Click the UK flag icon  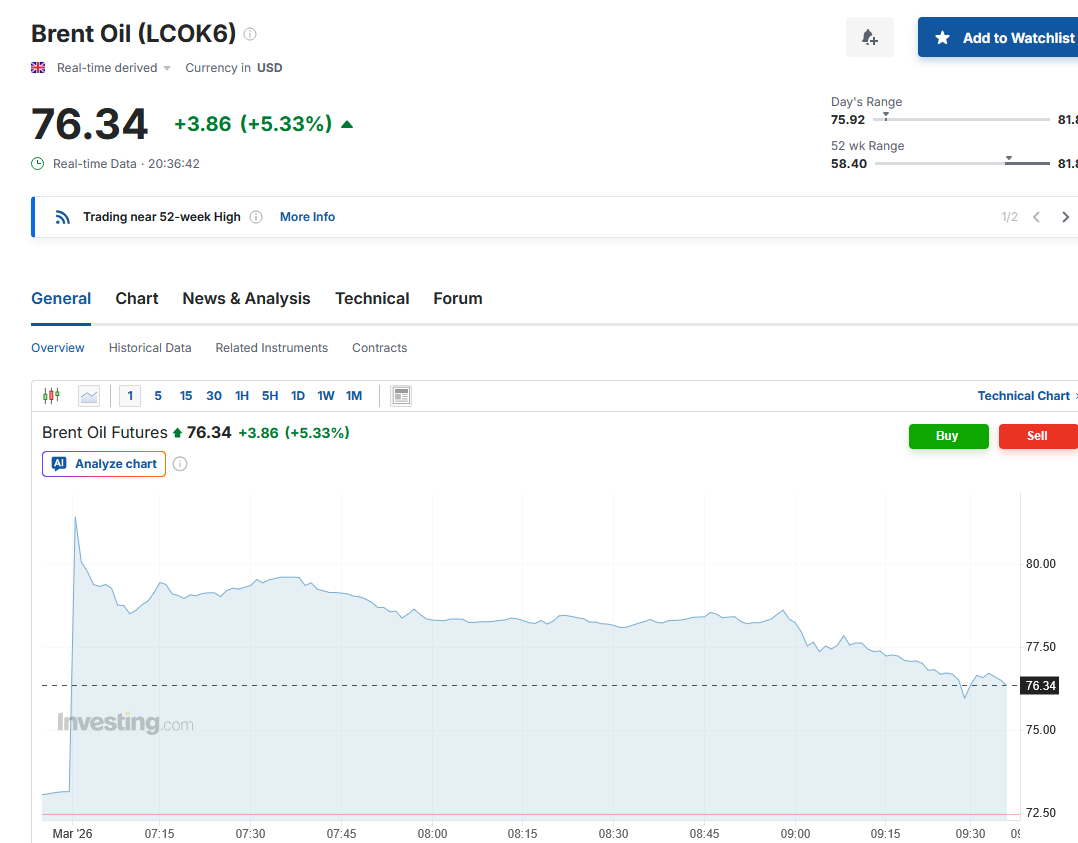coord(38,67)
